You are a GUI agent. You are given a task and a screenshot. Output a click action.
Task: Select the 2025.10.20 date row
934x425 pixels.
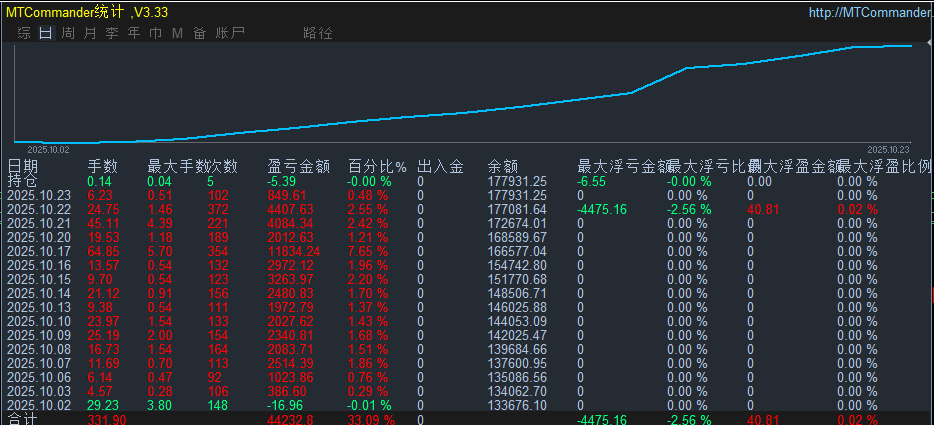39,238
